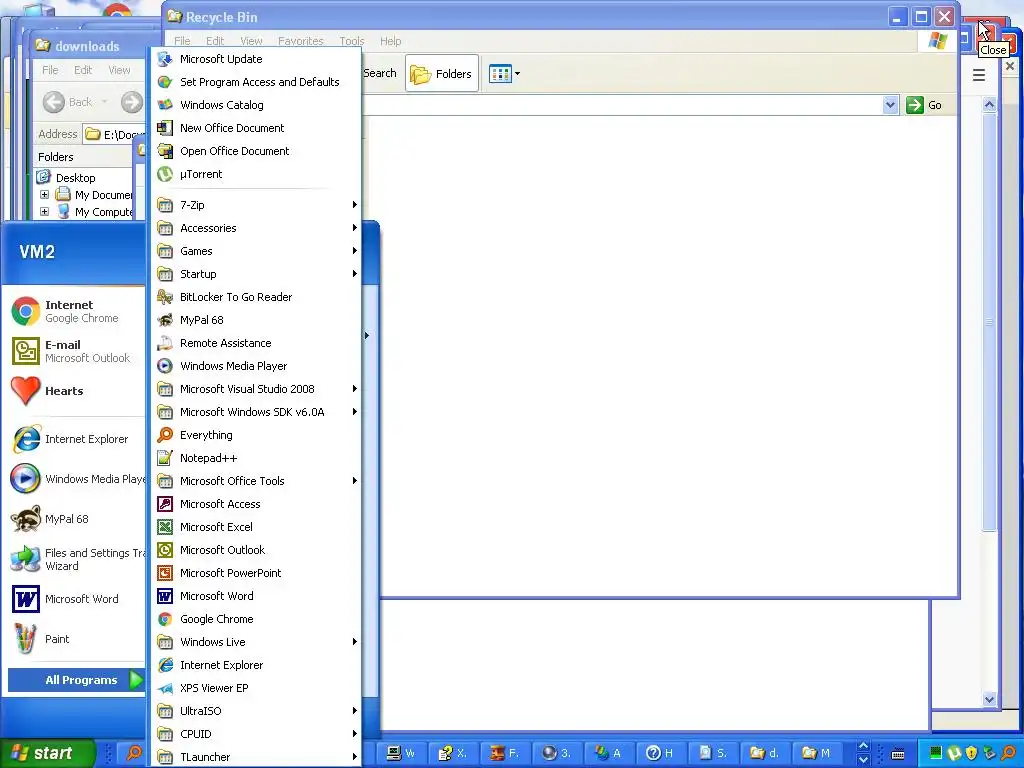Expand My Documents tree node in downloads window

pos(44,195)
